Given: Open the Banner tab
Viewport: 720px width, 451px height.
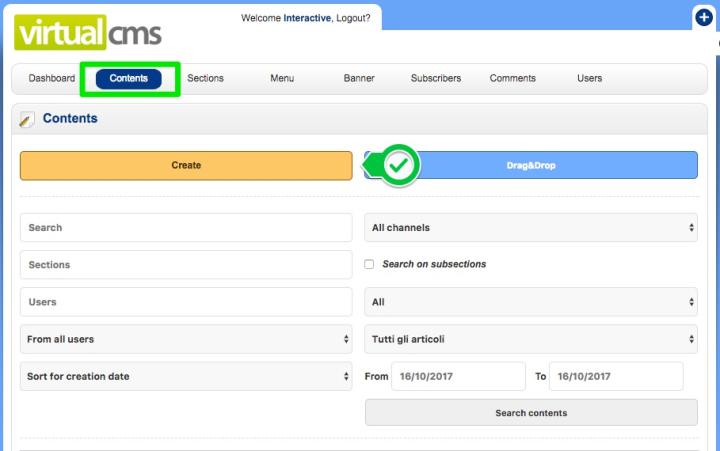Looking at the screenshot, I should point(359,78).
